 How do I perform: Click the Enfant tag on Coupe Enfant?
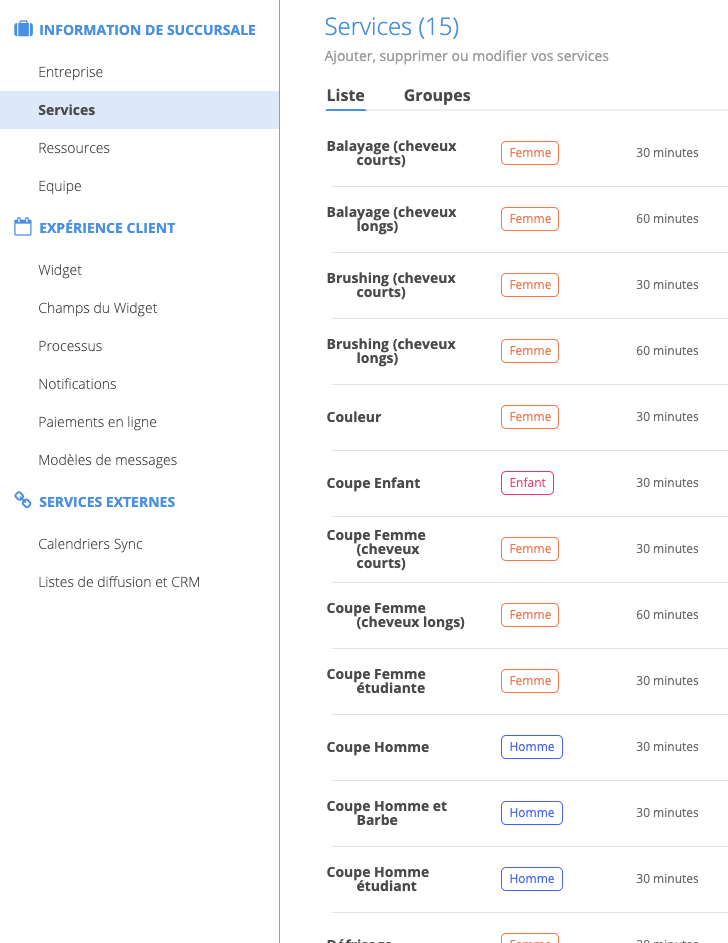(x=527, y=483)
